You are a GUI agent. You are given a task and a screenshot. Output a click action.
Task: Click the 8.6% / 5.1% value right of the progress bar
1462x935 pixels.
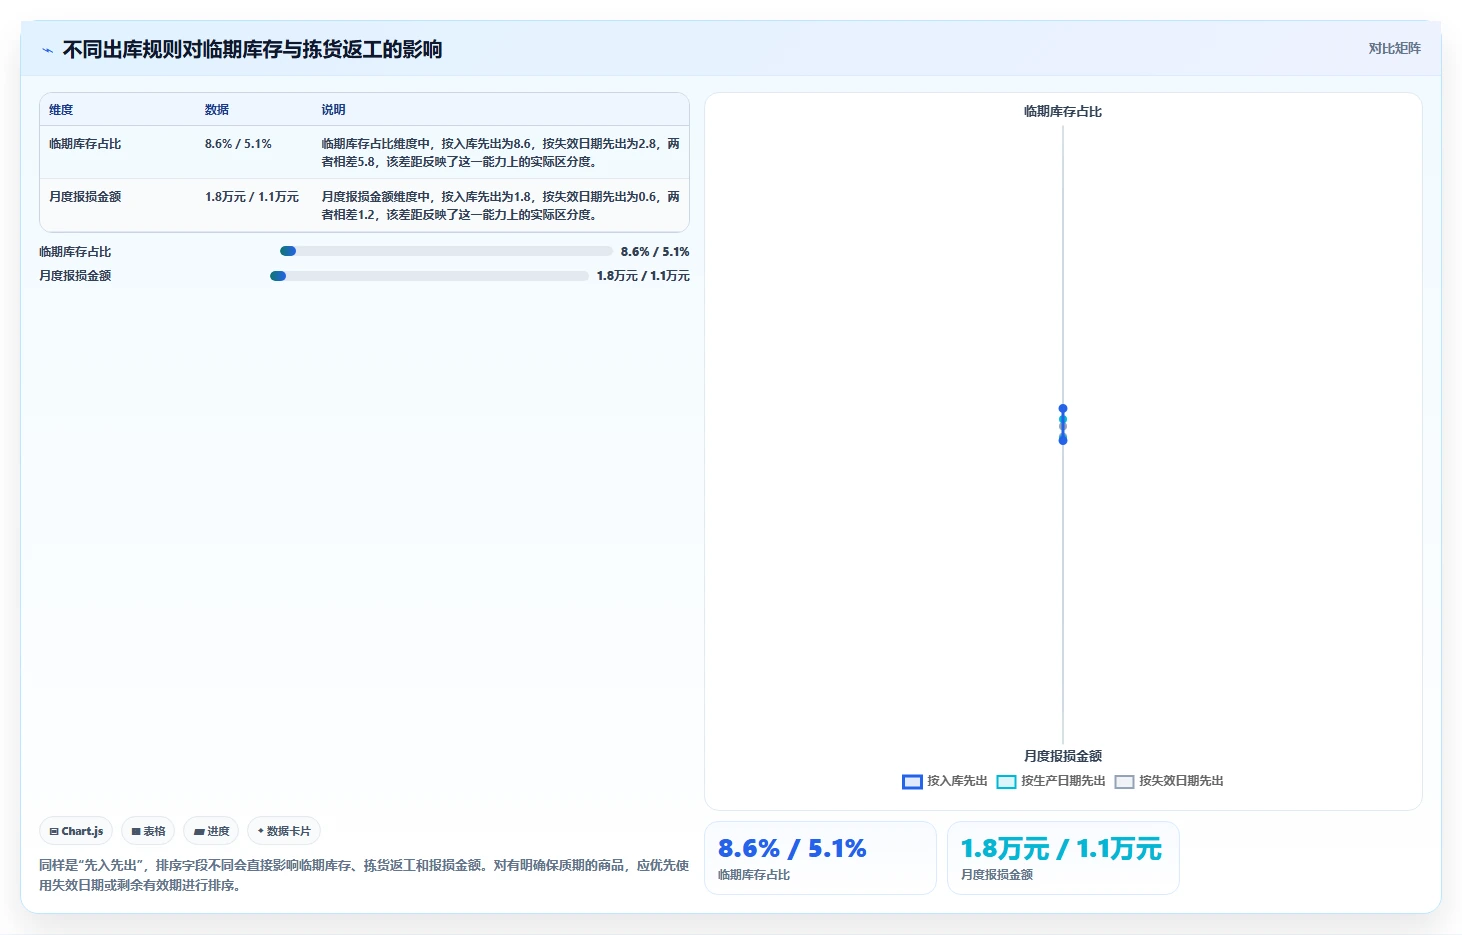click(655, 252)
